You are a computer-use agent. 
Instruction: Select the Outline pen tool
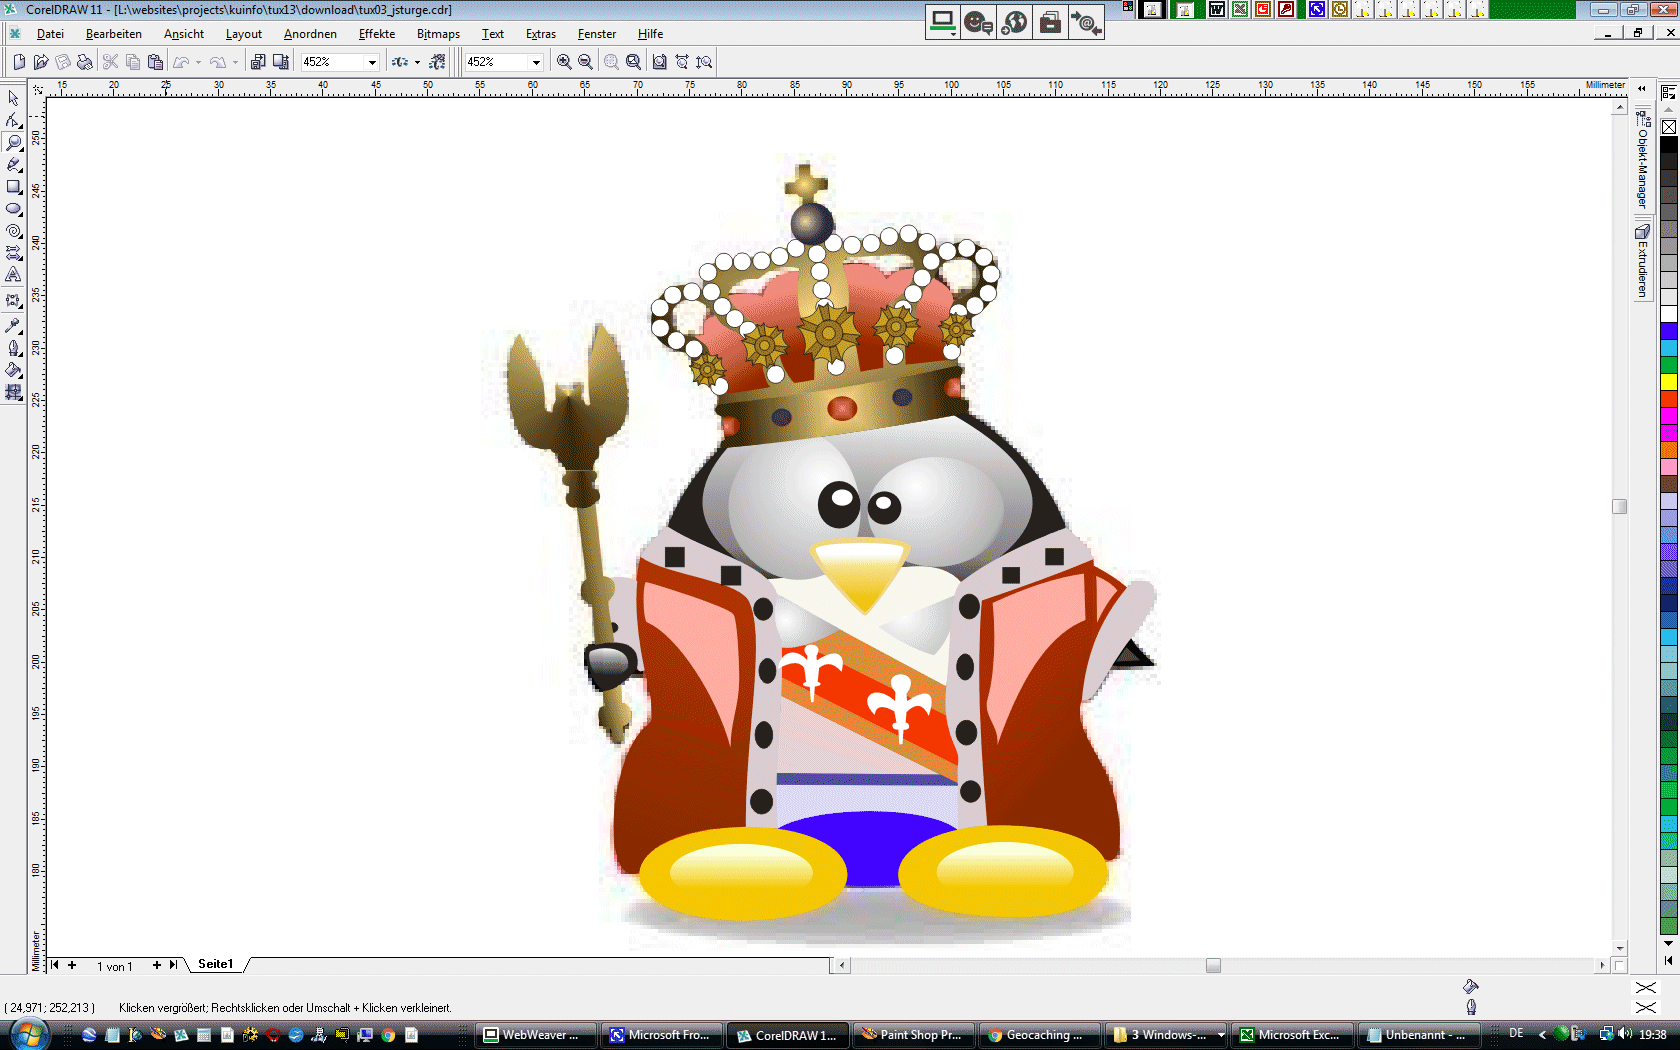13,348
